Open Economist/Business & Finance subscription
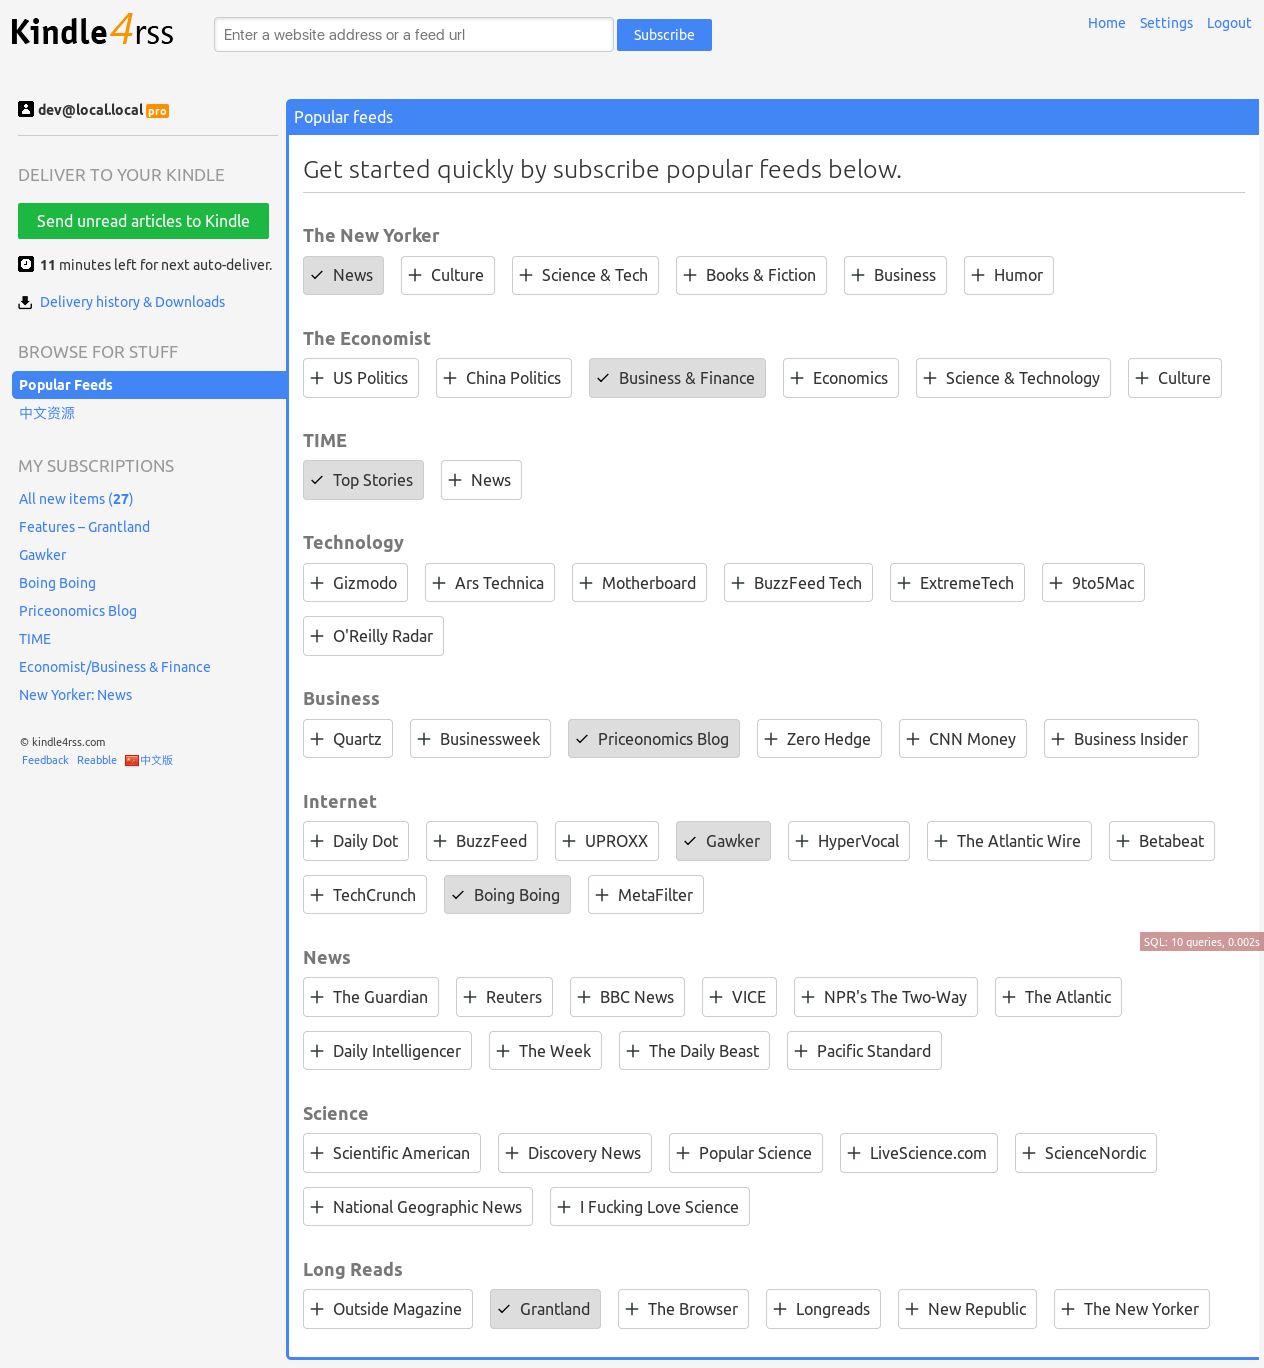 click(x=115, y=667)
